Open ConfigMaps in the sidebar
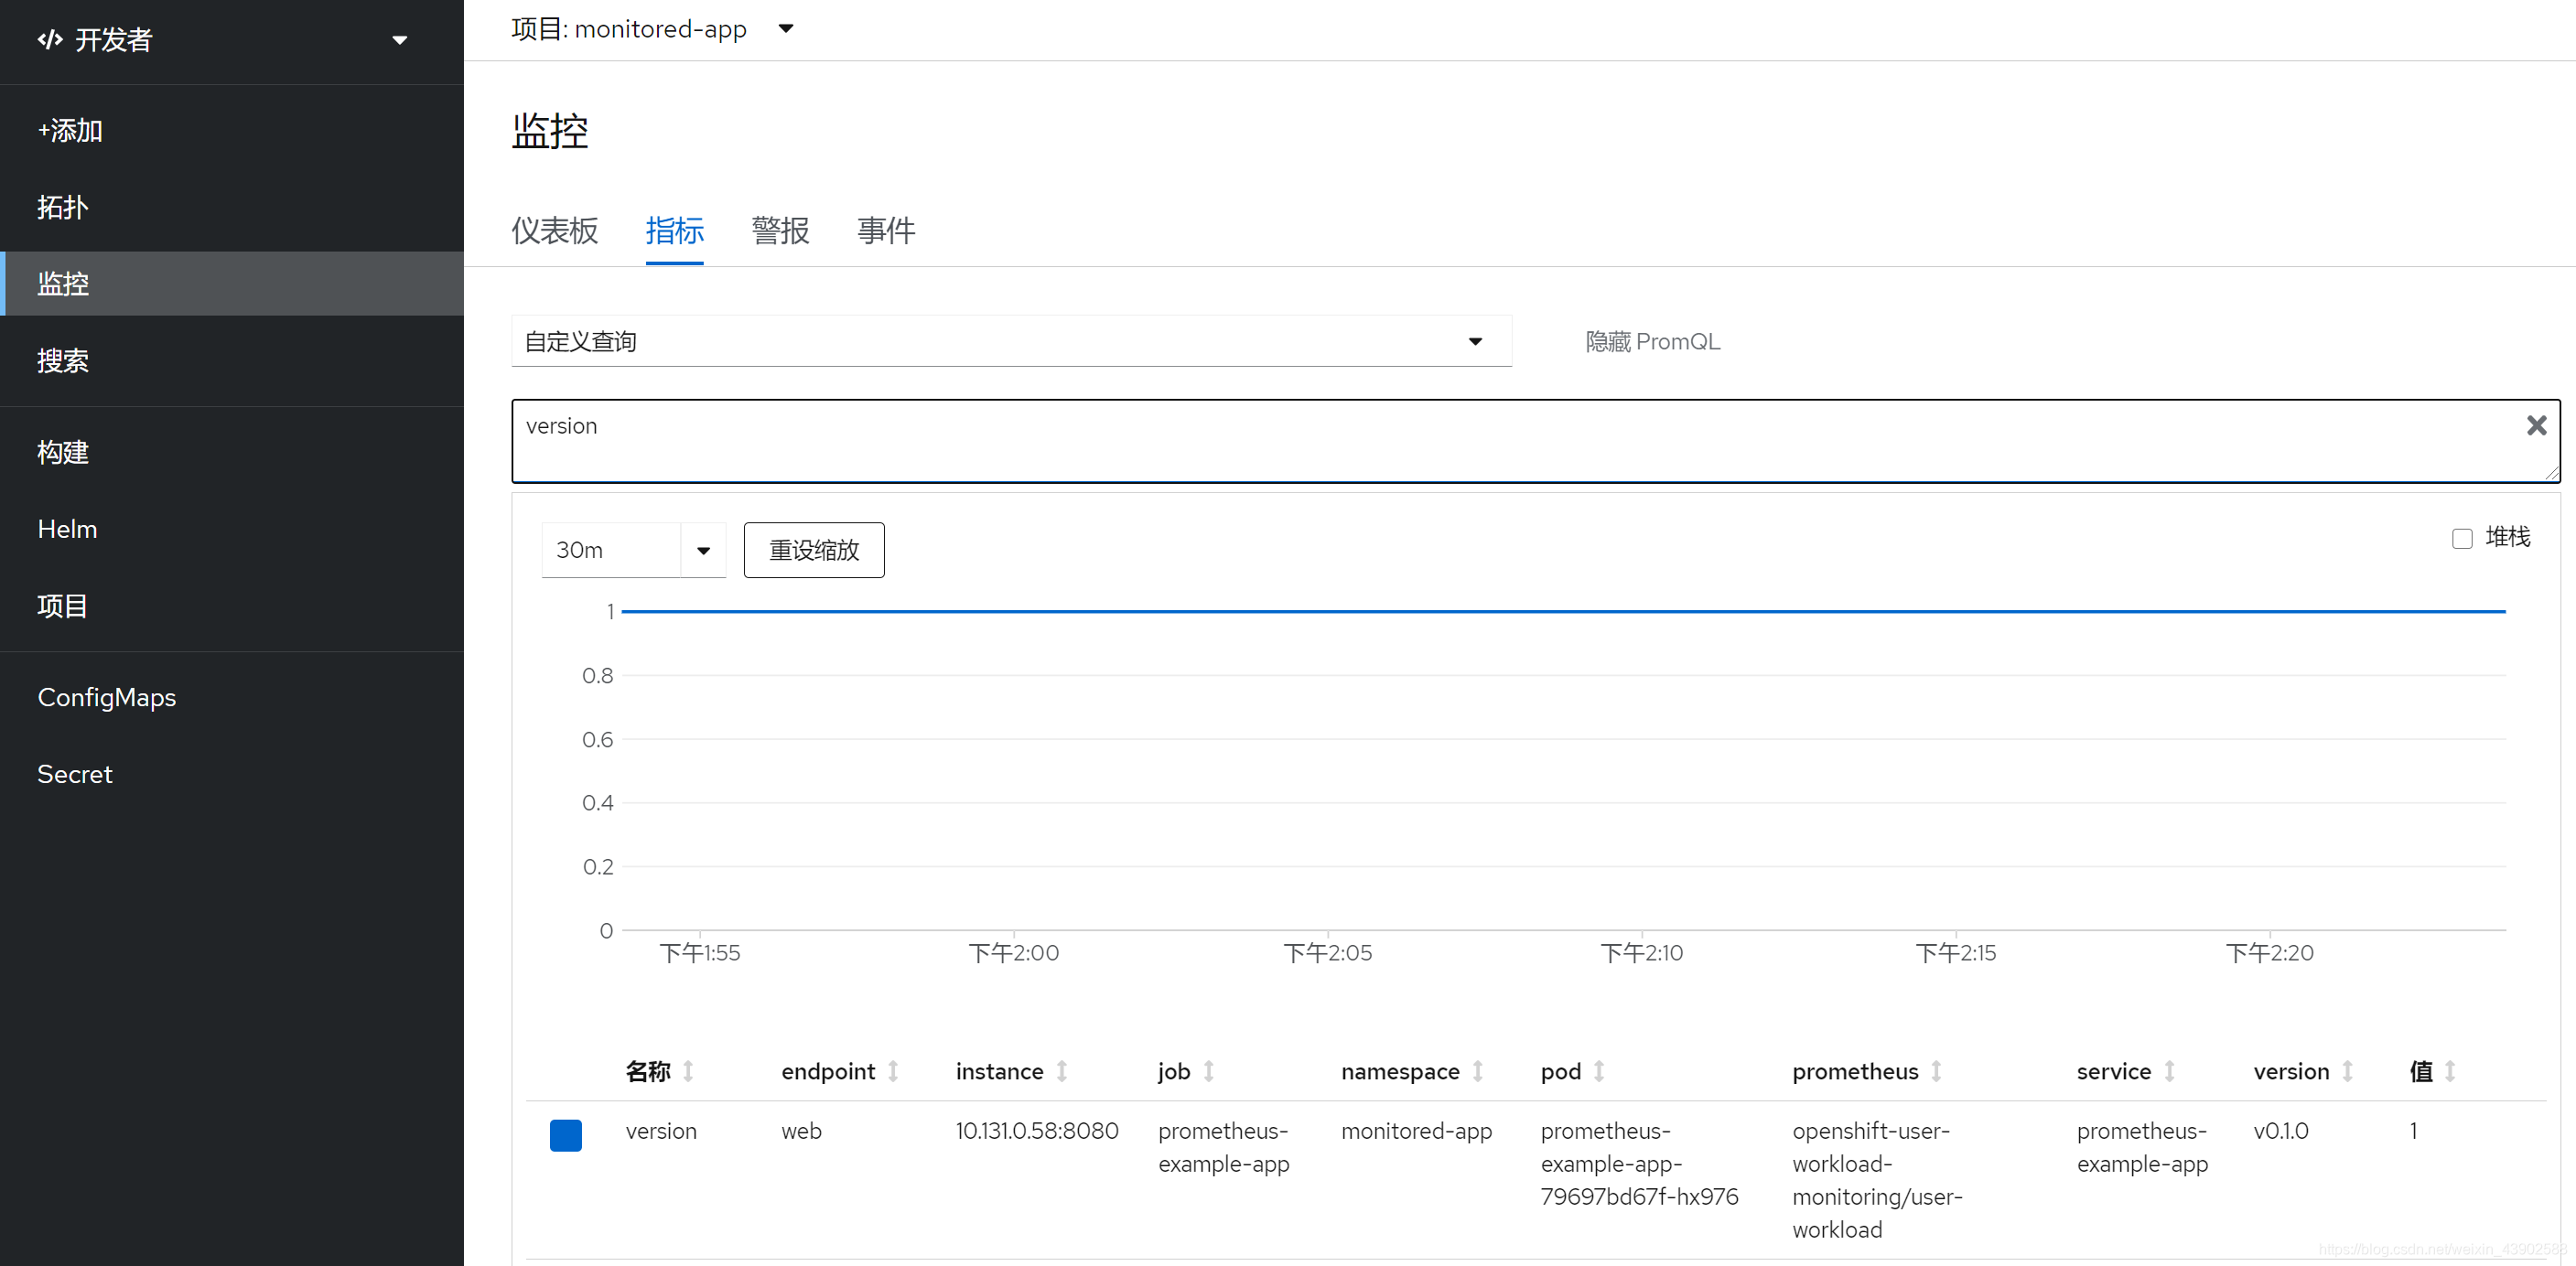The image size is (2576, 1266). click(x=232, y=697)
